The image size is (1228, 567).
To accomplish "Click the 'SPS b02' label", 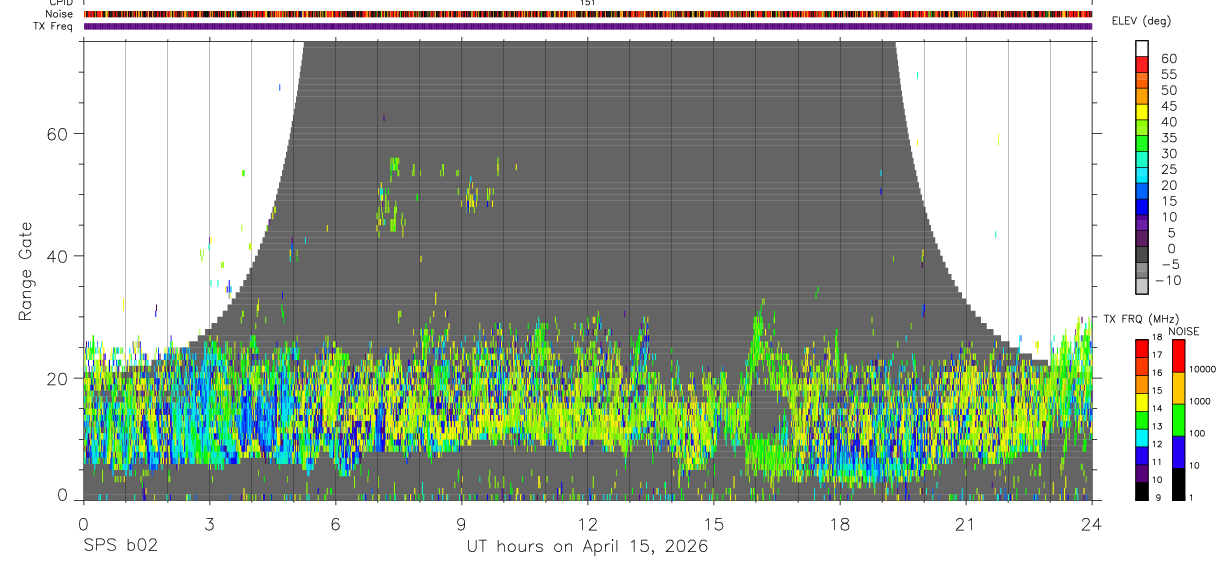I will [119, 546].
